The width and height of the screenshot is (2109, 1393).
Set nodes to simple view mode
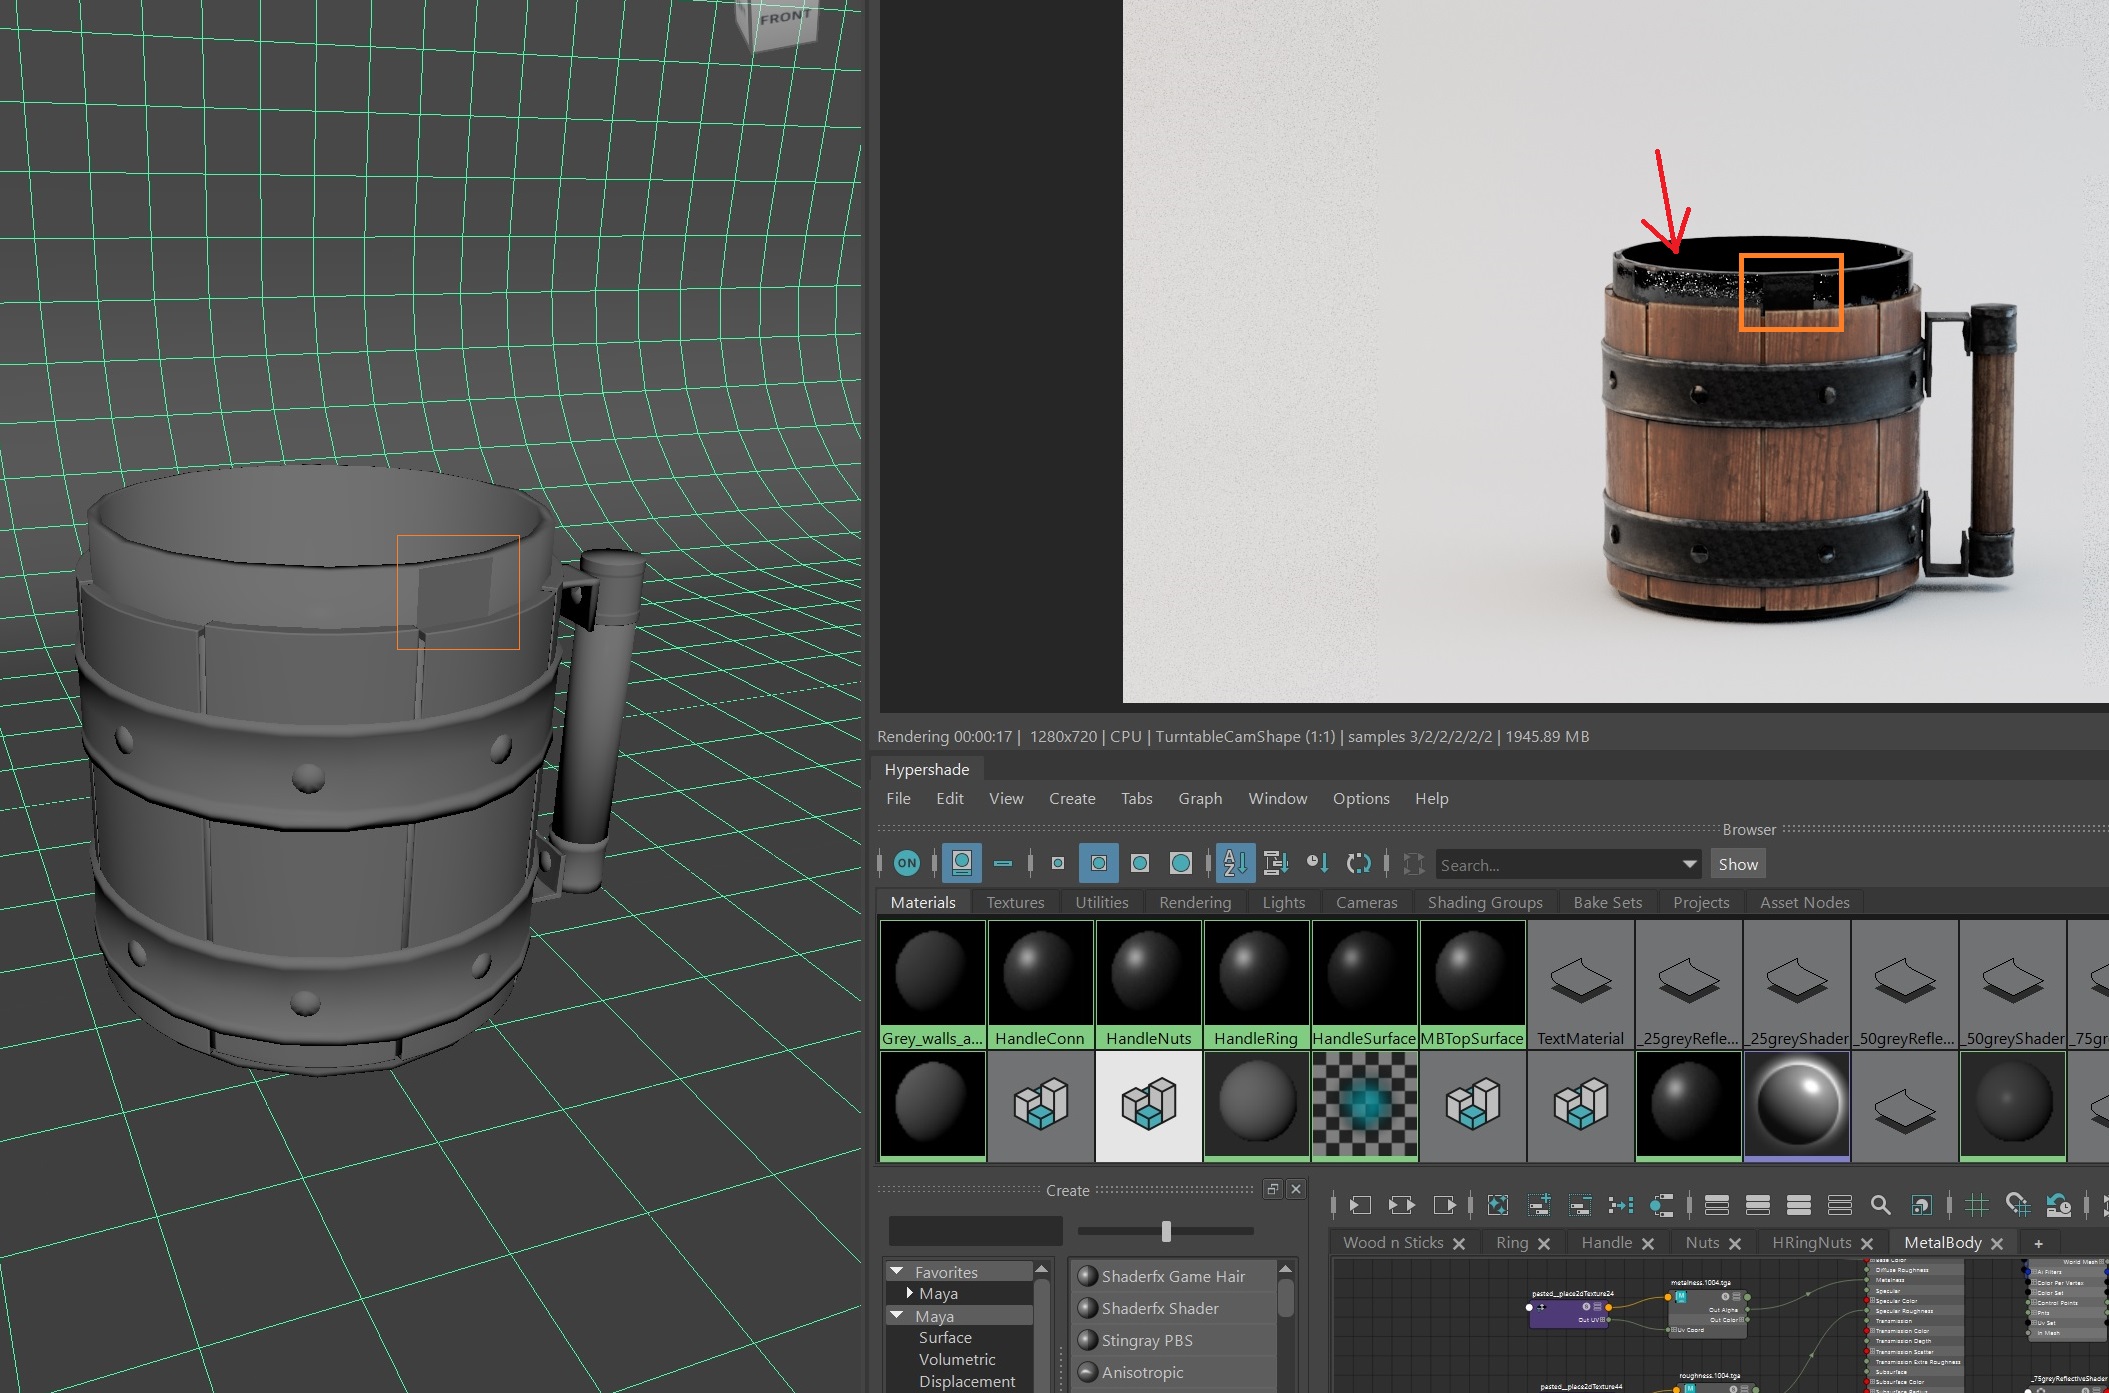[x=1716, y=1205]
